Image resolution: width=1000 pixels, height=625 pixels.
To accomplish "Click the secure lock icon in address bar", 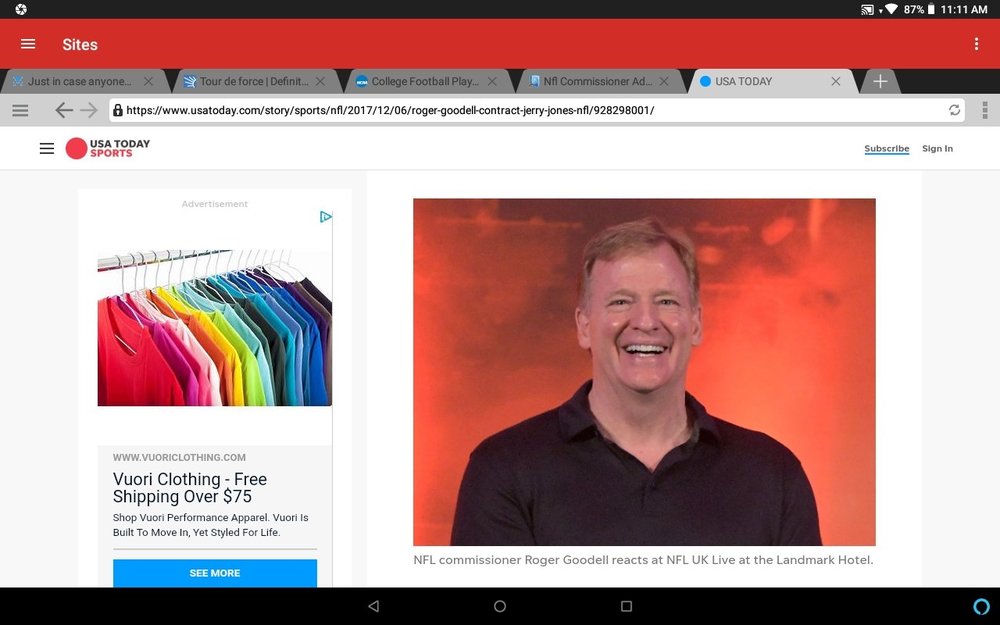I will tap(117, 110).
